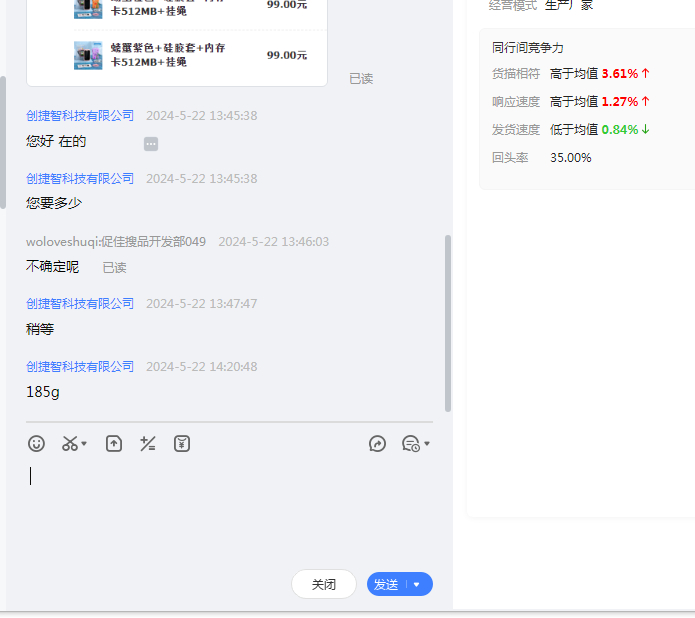Screen dimensions: 695x618
Task: Click the ellipsis icon beside 您好 在的
Action: (151, 144)
